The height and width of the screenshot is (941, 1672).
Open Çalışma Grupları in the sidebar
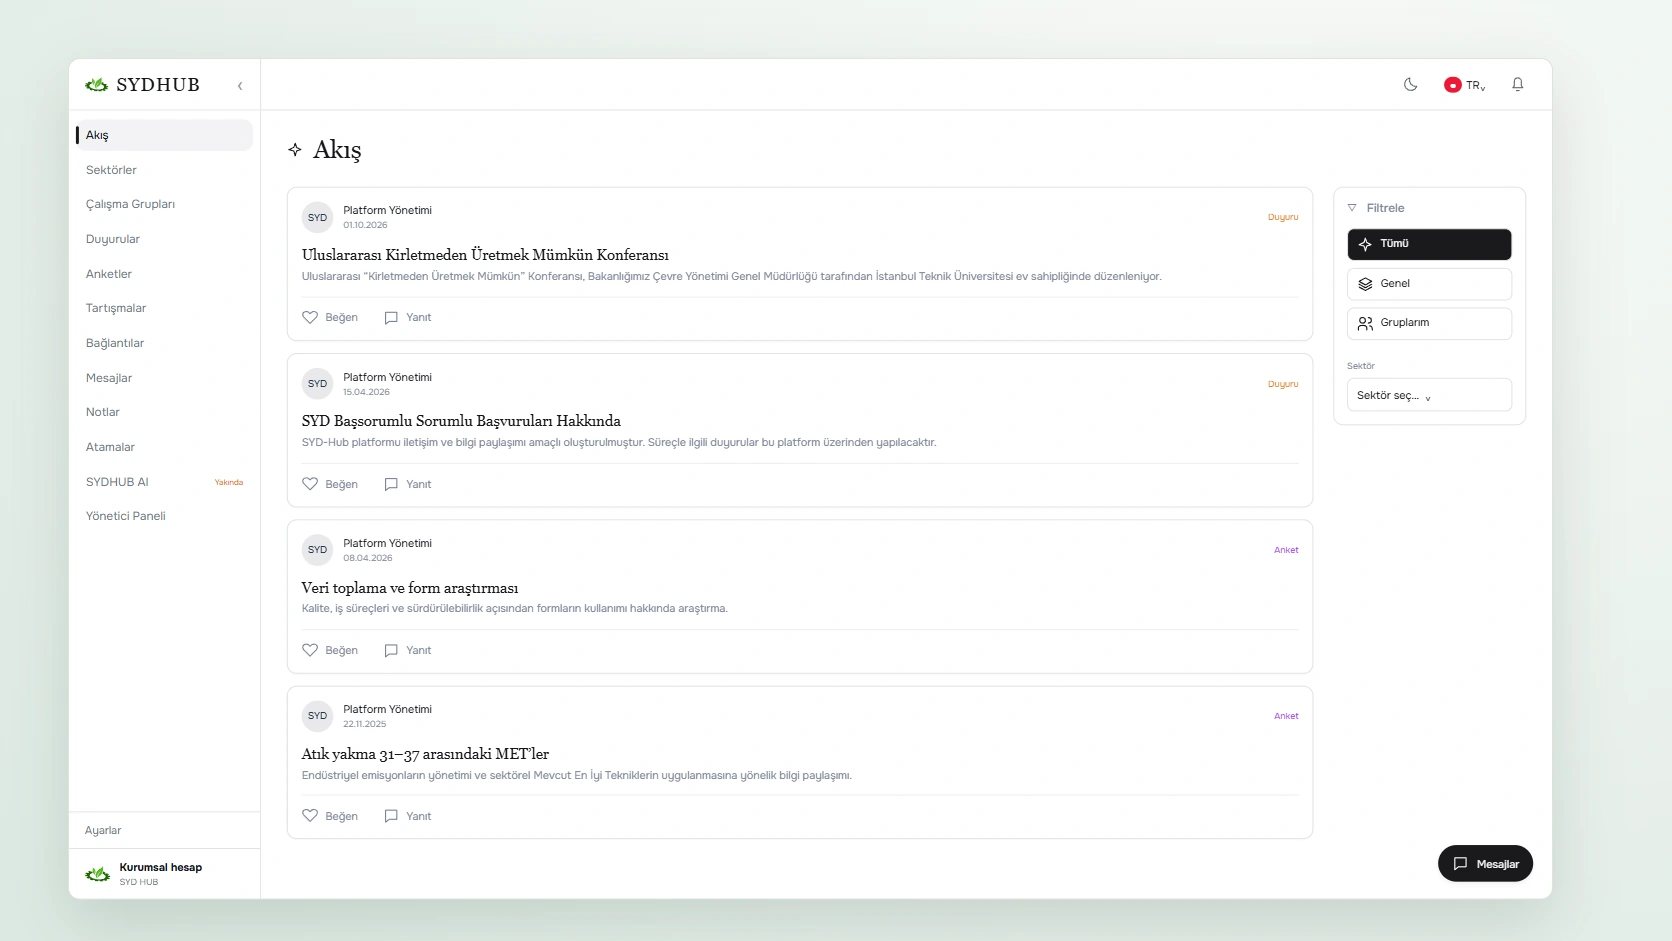point(164,204)
